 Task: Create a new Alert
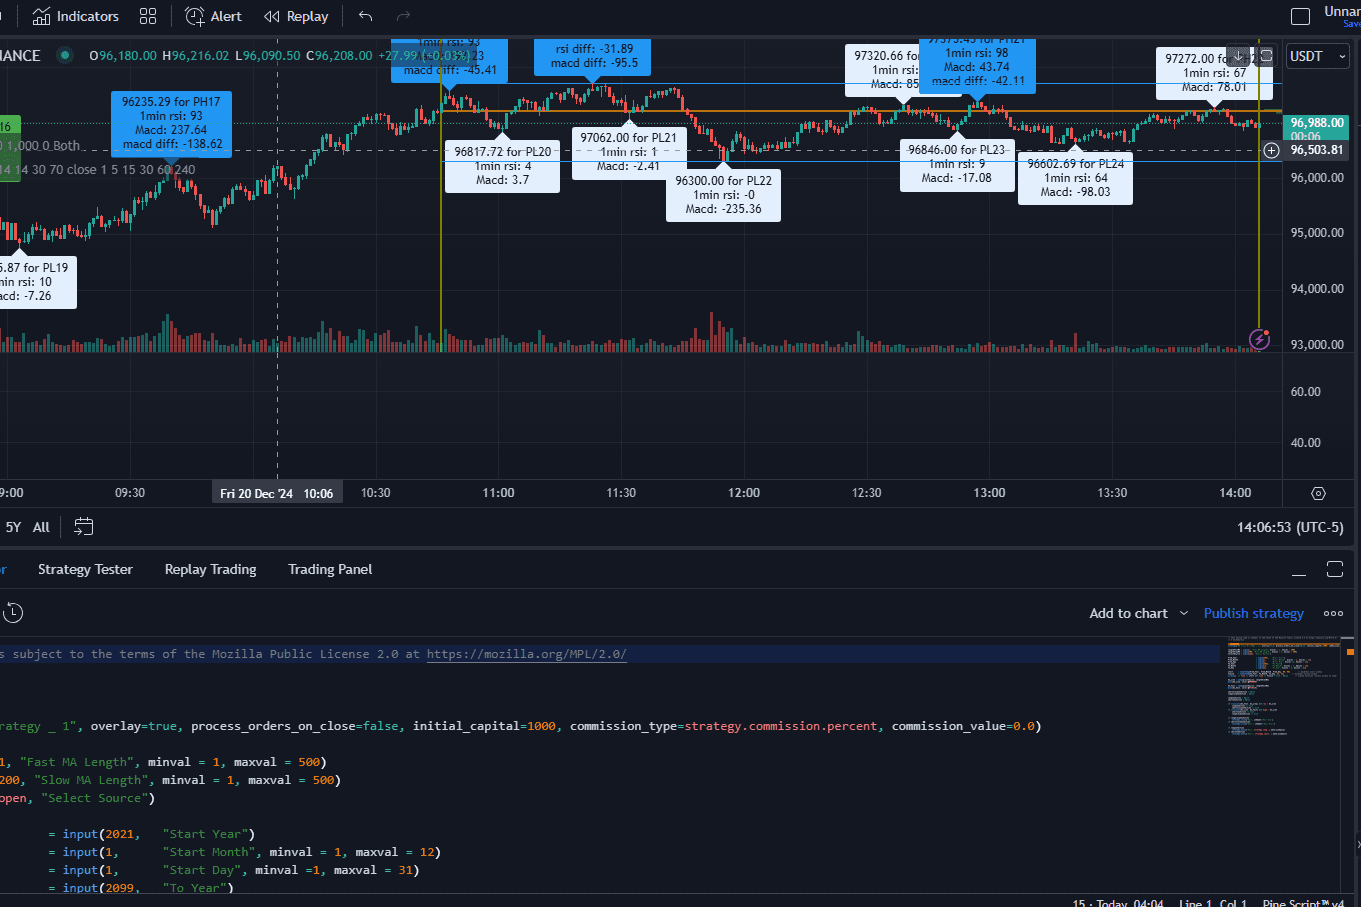coord(213,16)
